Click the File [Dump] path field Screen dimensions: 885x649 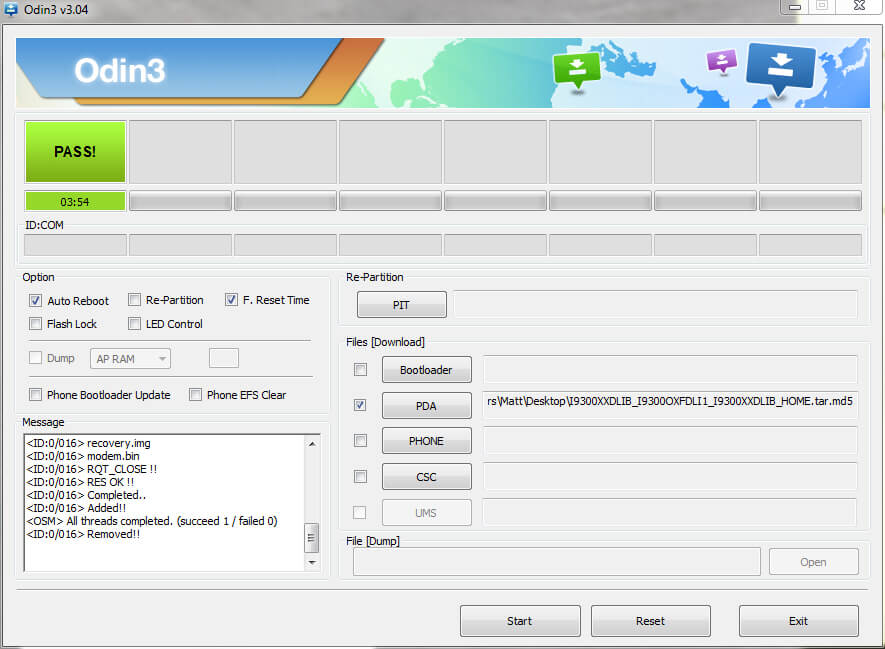pyautogui.click(x=557, y=562)
